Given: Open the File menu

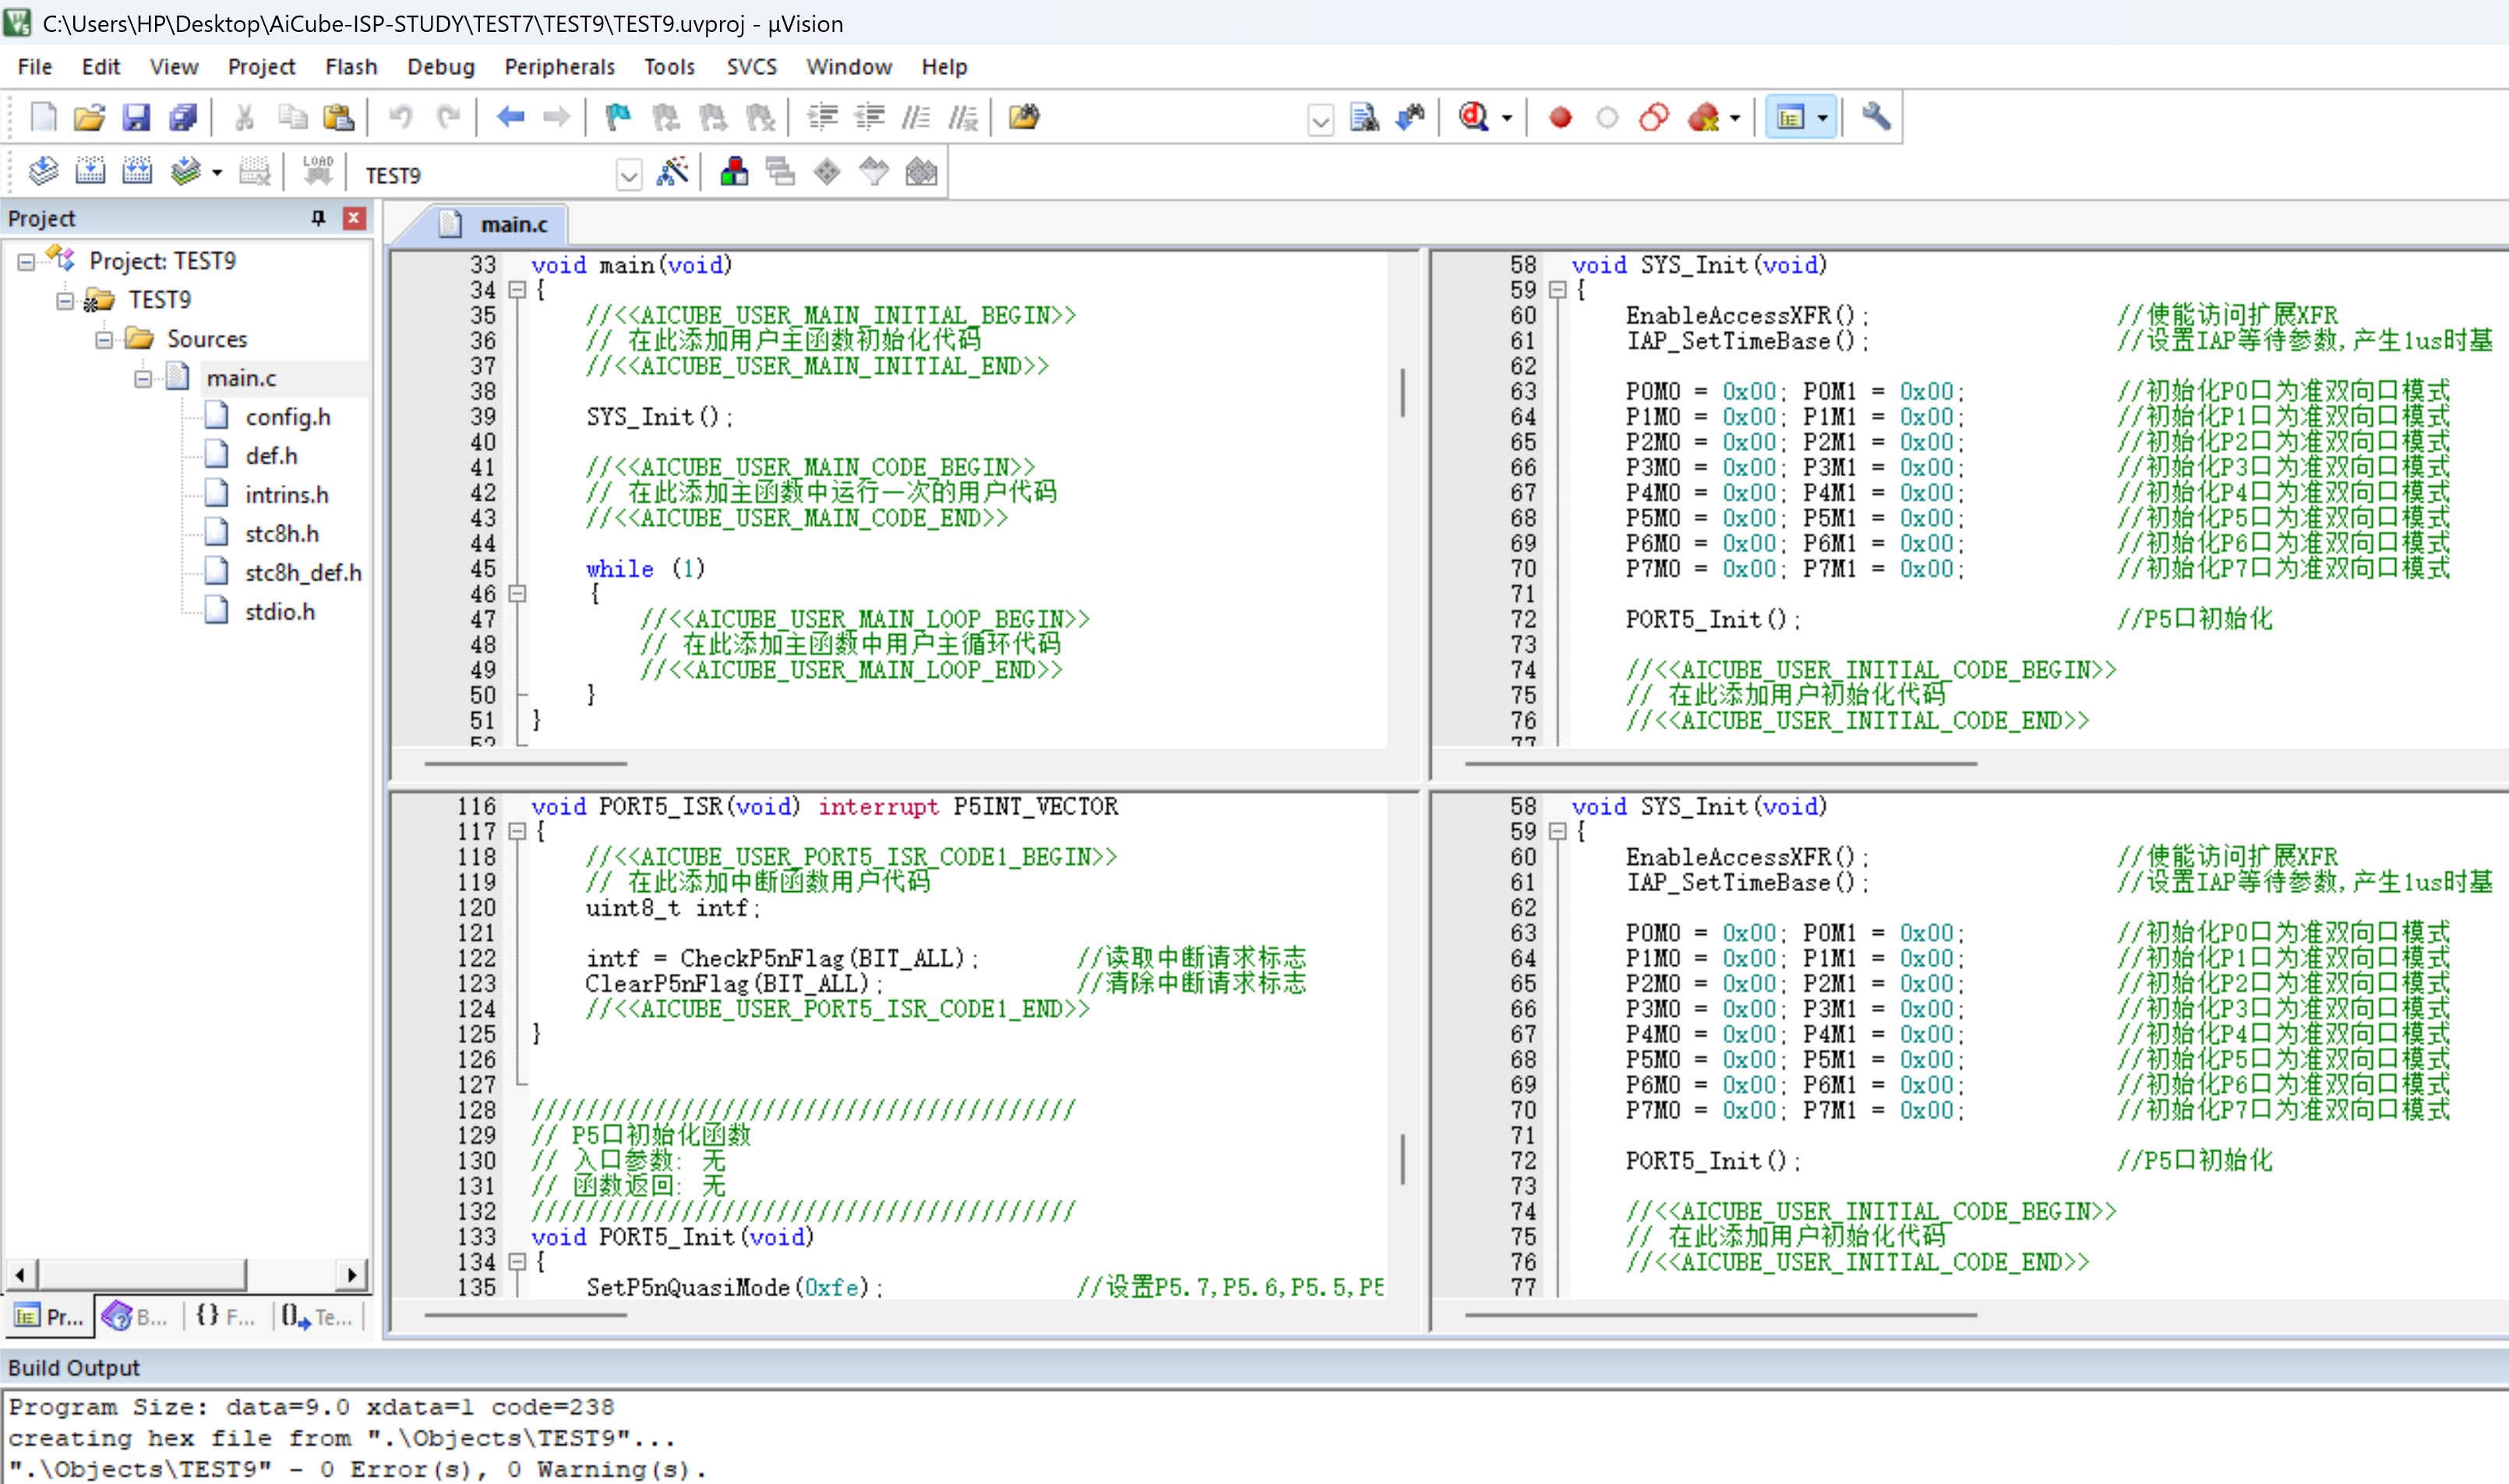Looking at the screenshot, I should [35, 67].
